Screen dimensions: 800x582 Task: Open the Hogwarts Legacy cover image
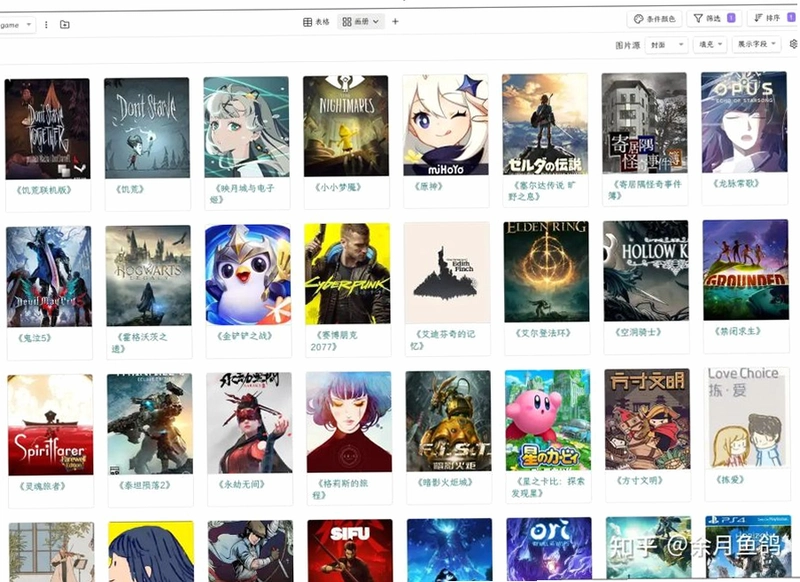[x=148, y=275]
